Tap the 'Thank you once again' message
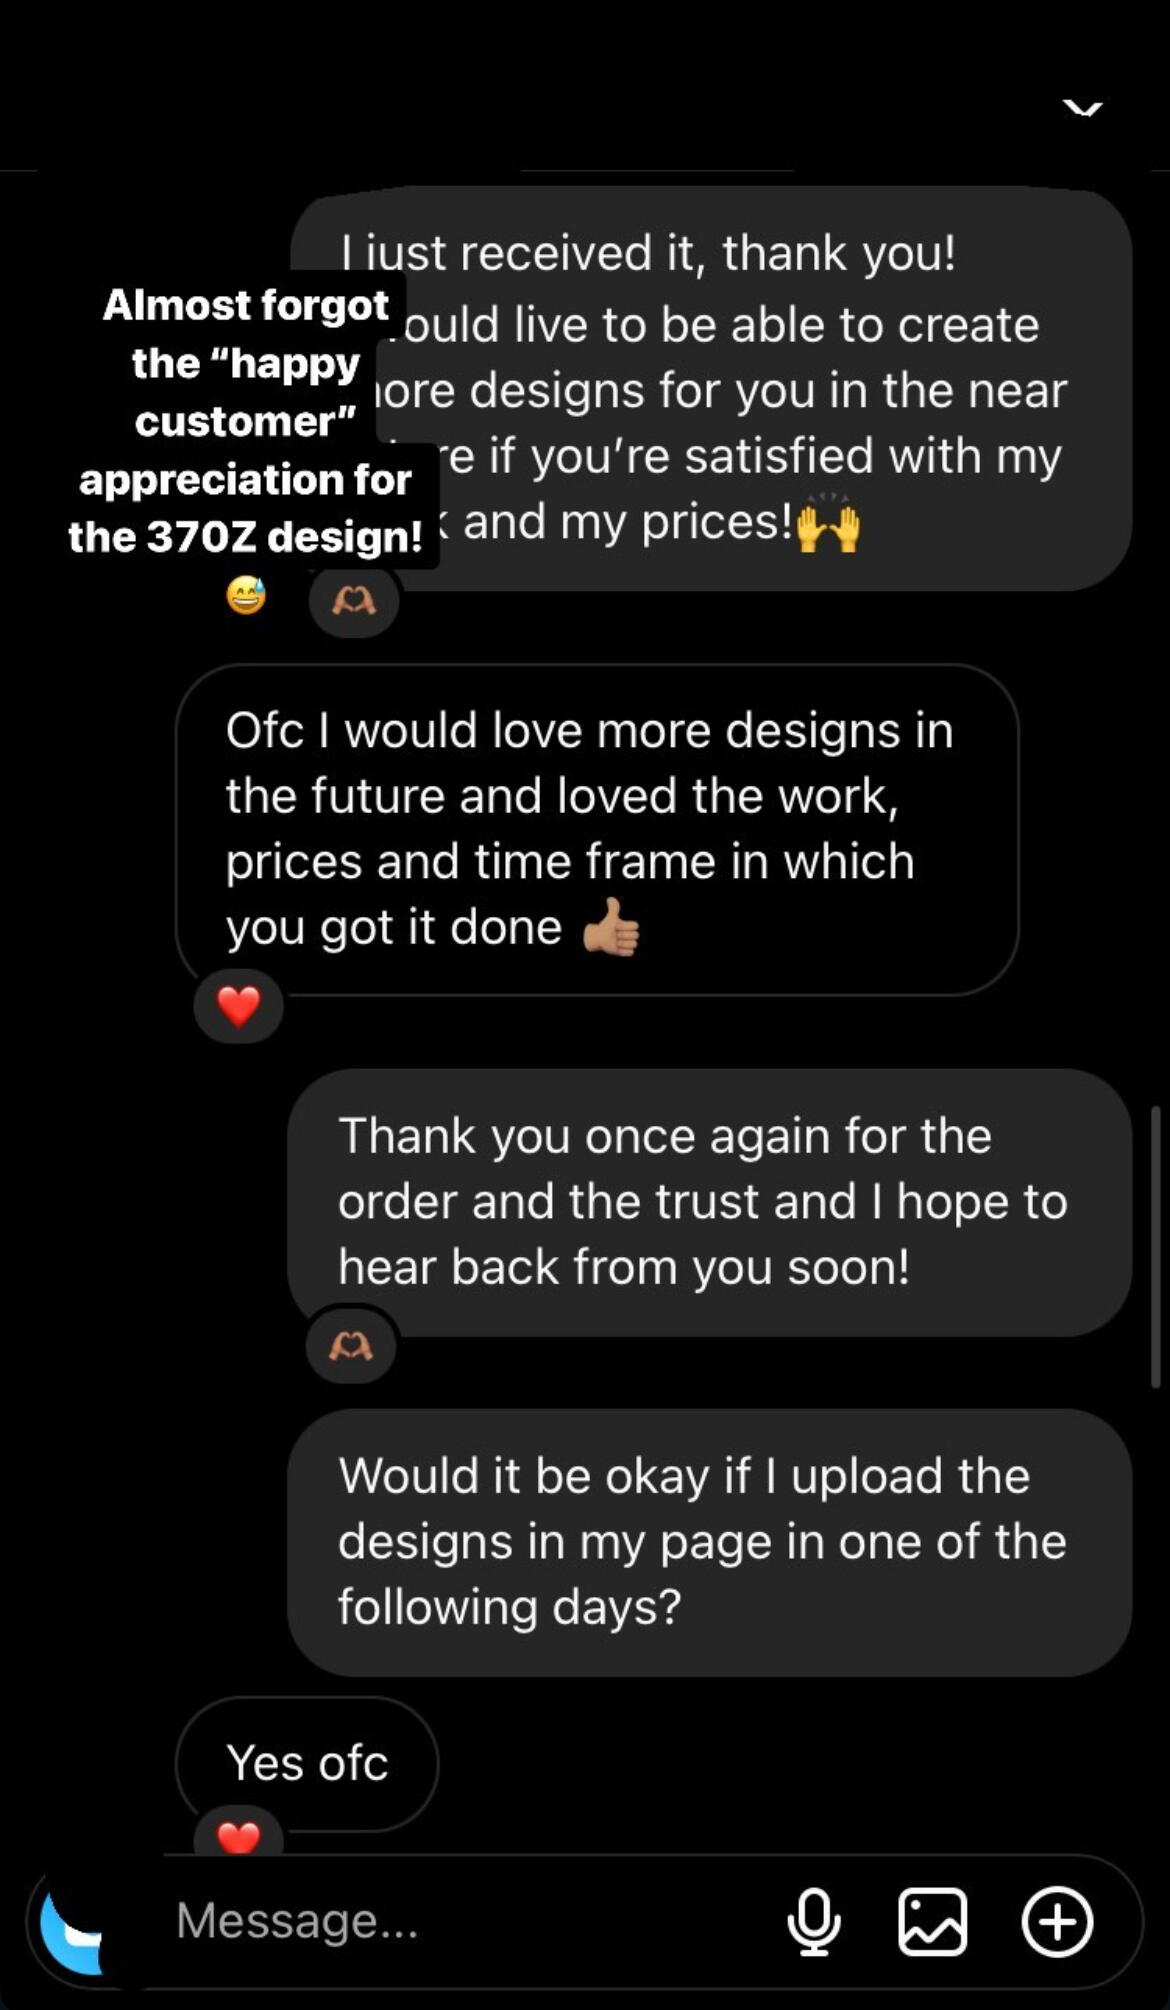1170x2010 pixels. pos(708,1201)
